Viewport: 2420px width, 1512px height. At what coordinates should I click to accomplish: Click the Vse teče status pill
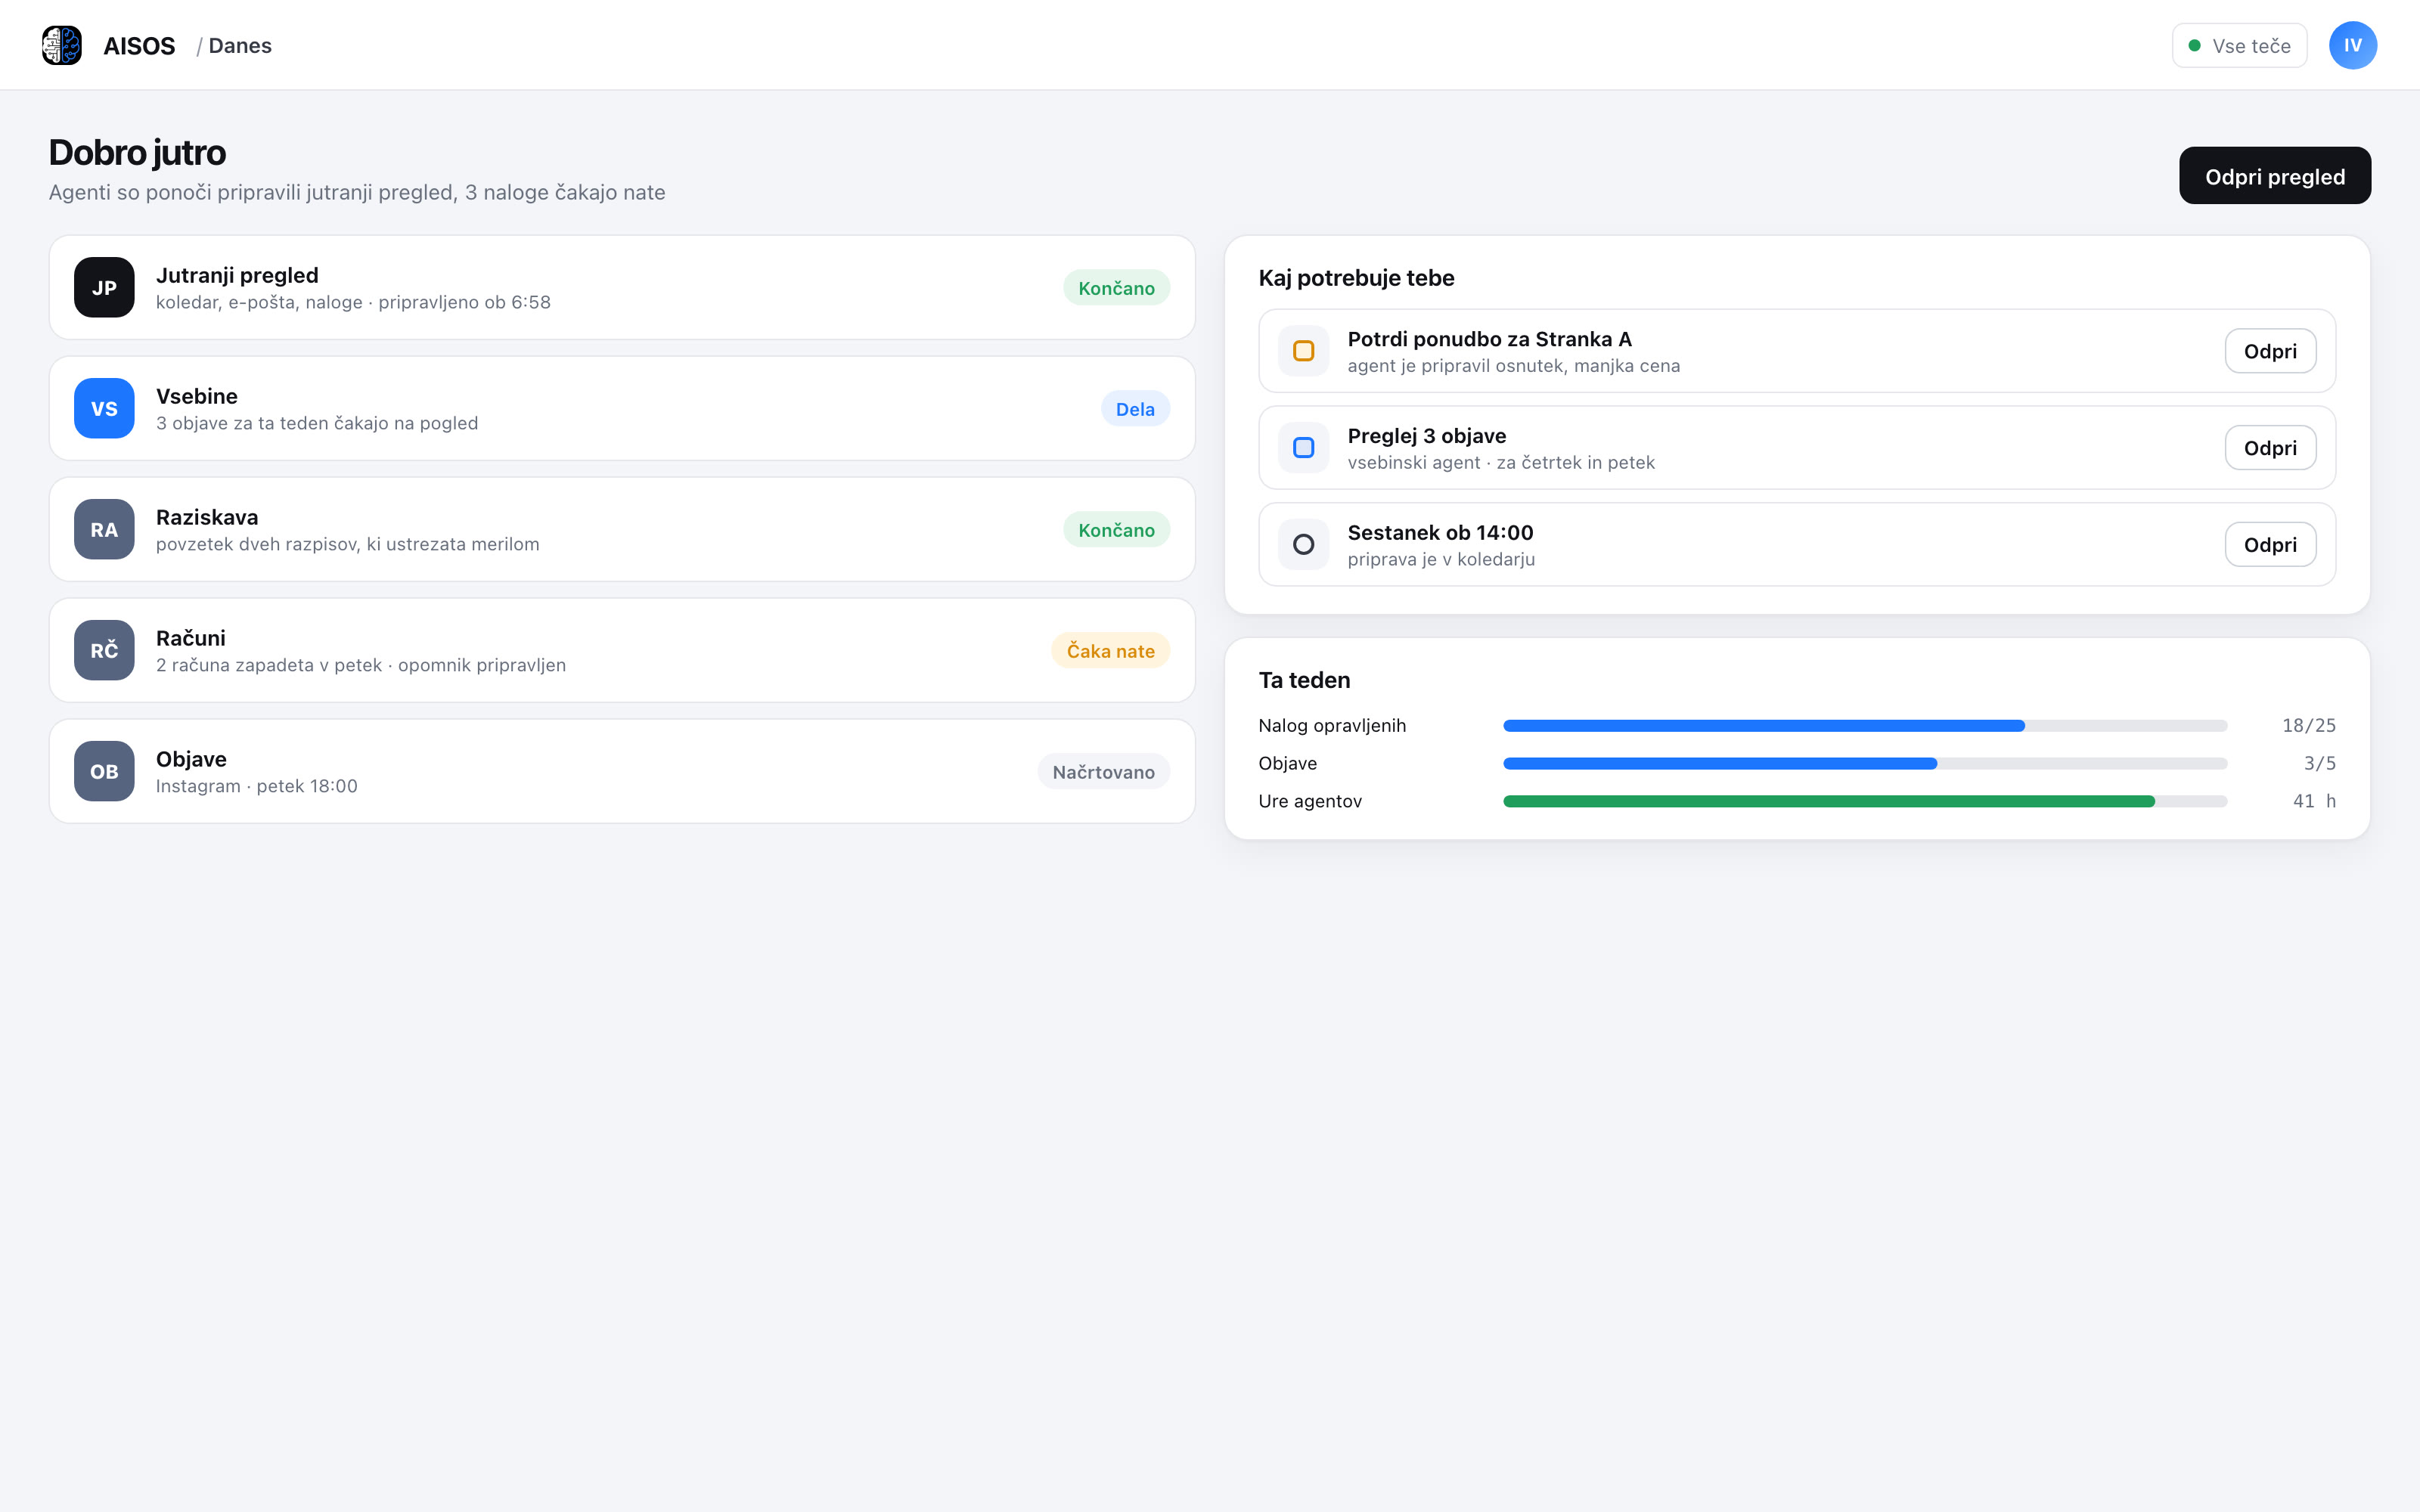tap(2239, 45)
